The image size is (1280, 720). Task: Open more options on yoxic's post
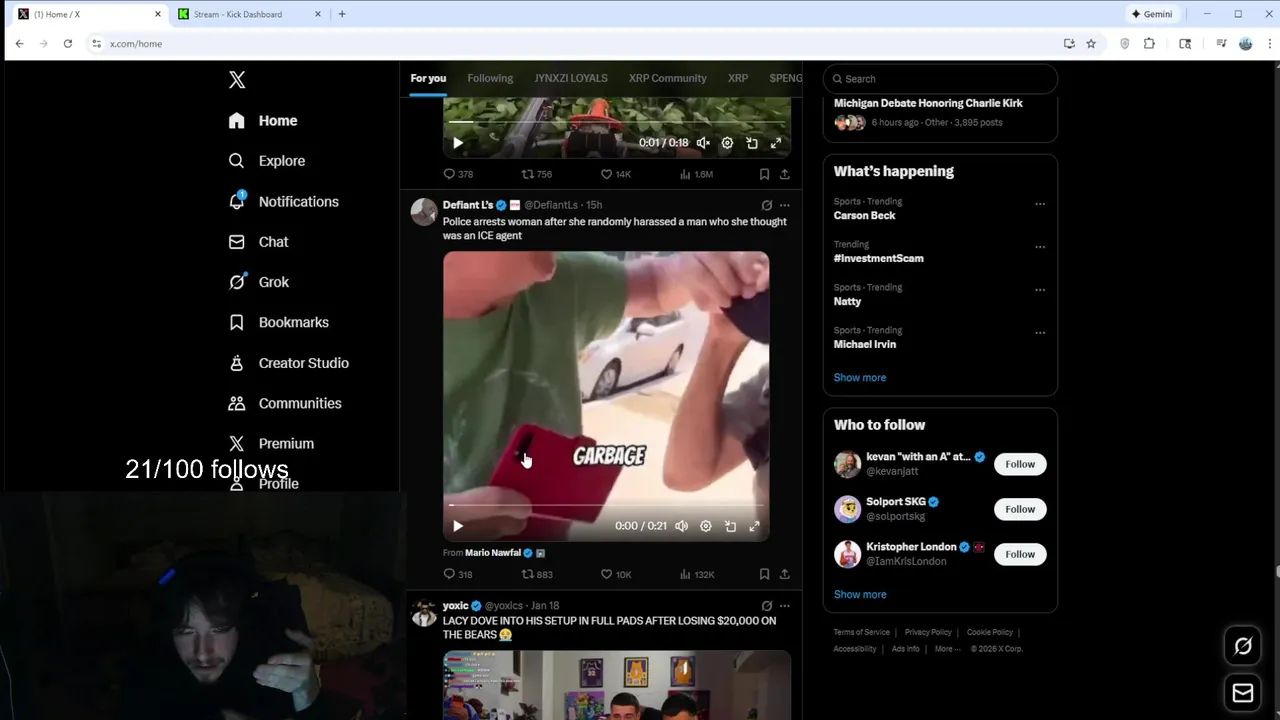785,606
